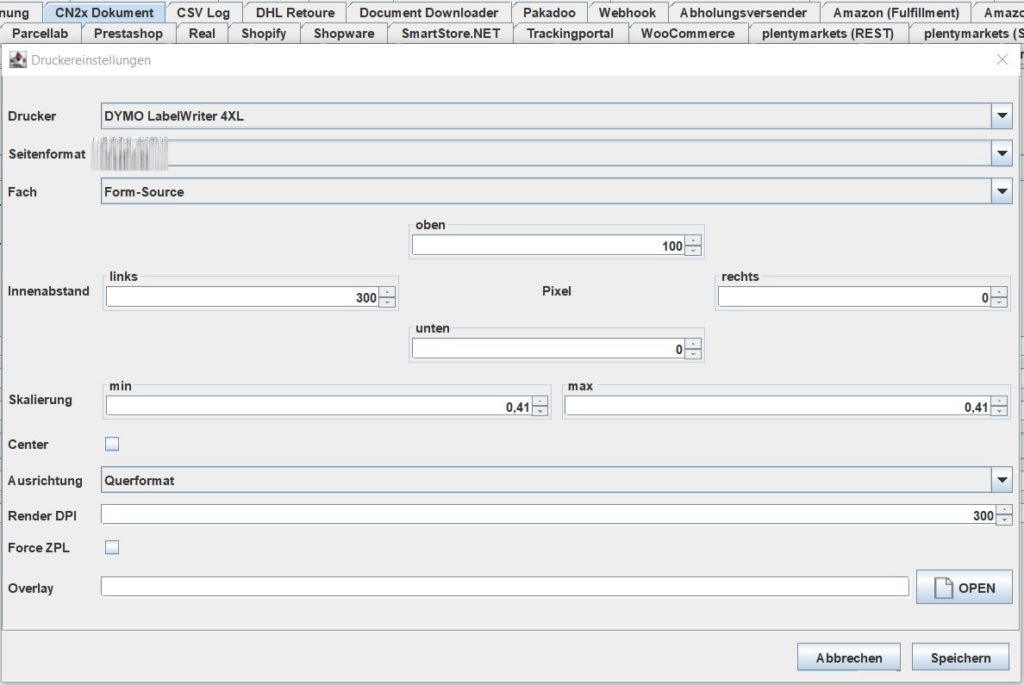Decrease the oben padding value
This screenshot has width=1024, height=685.
693,251
